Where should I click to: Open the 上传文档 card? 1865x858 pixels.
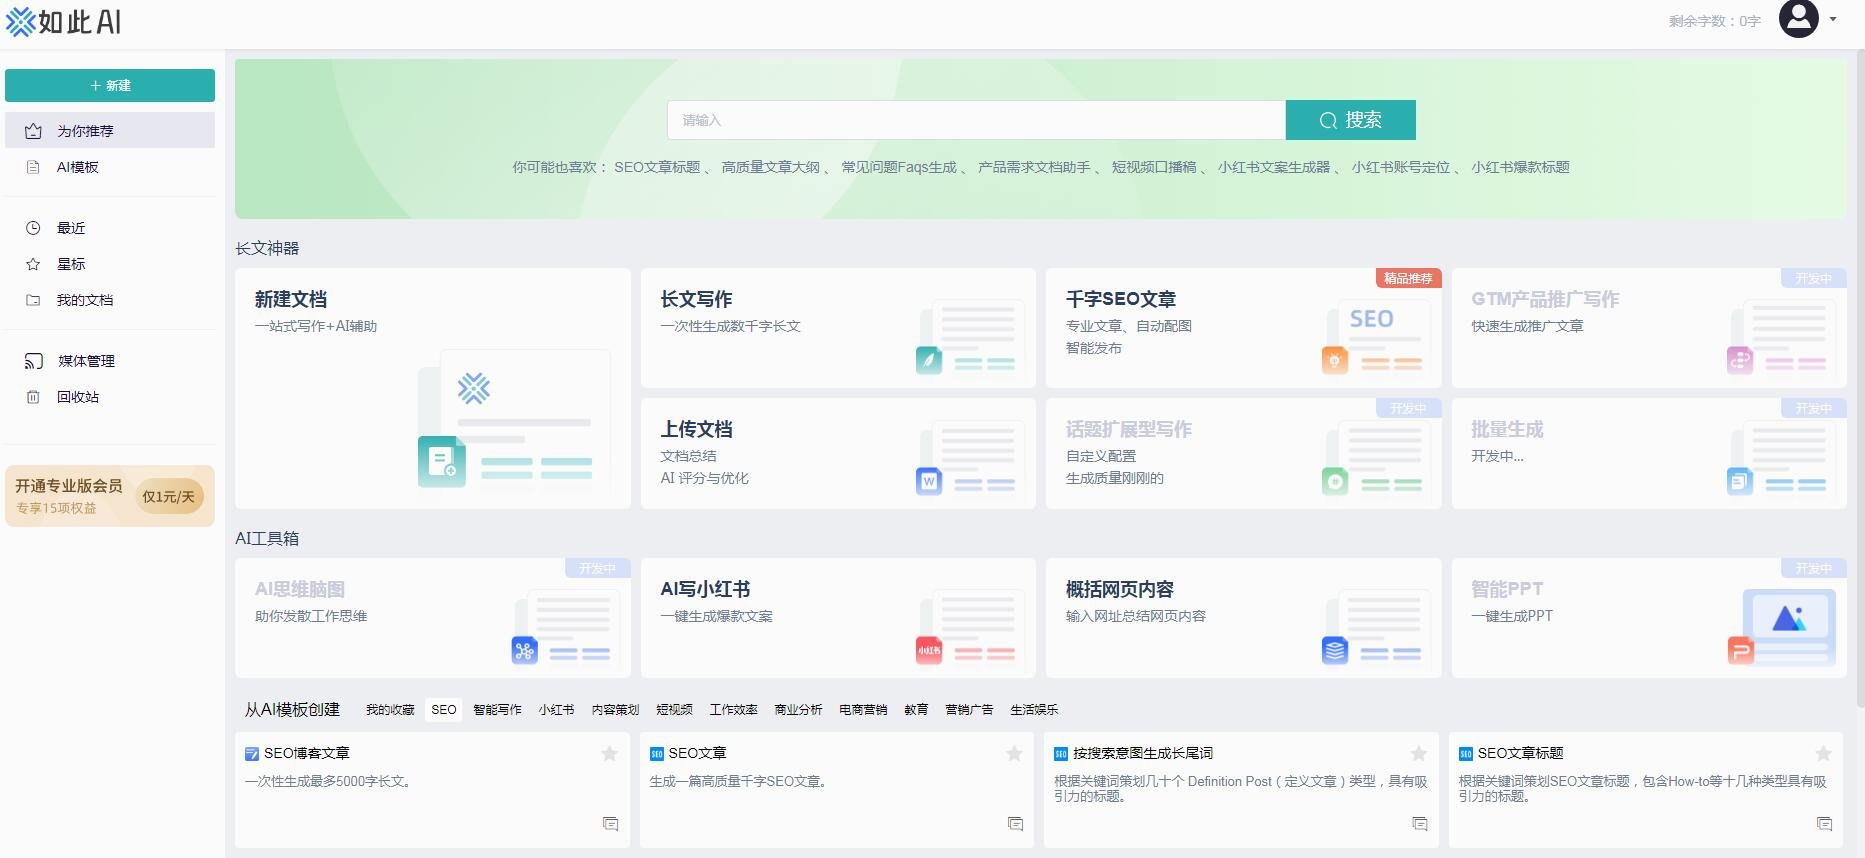(x=838, y=453)
